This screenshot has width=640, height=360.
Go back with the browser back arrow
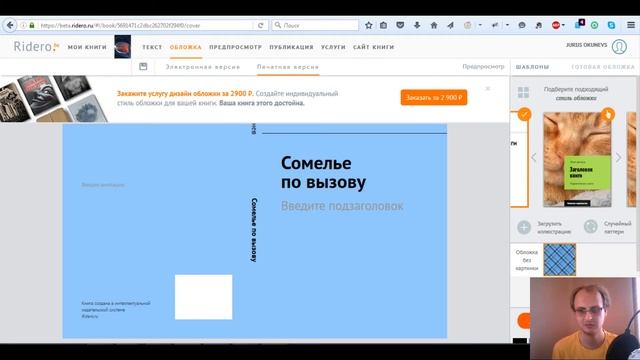[10, 25]
